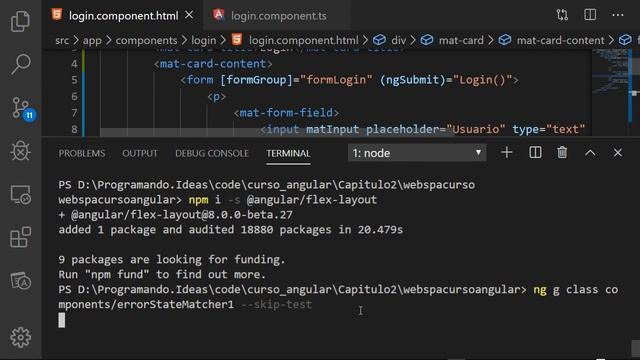Screen dimensions: 640x360
Task: Open the More Actions ellipsis menu
Action: click(618, 15)
